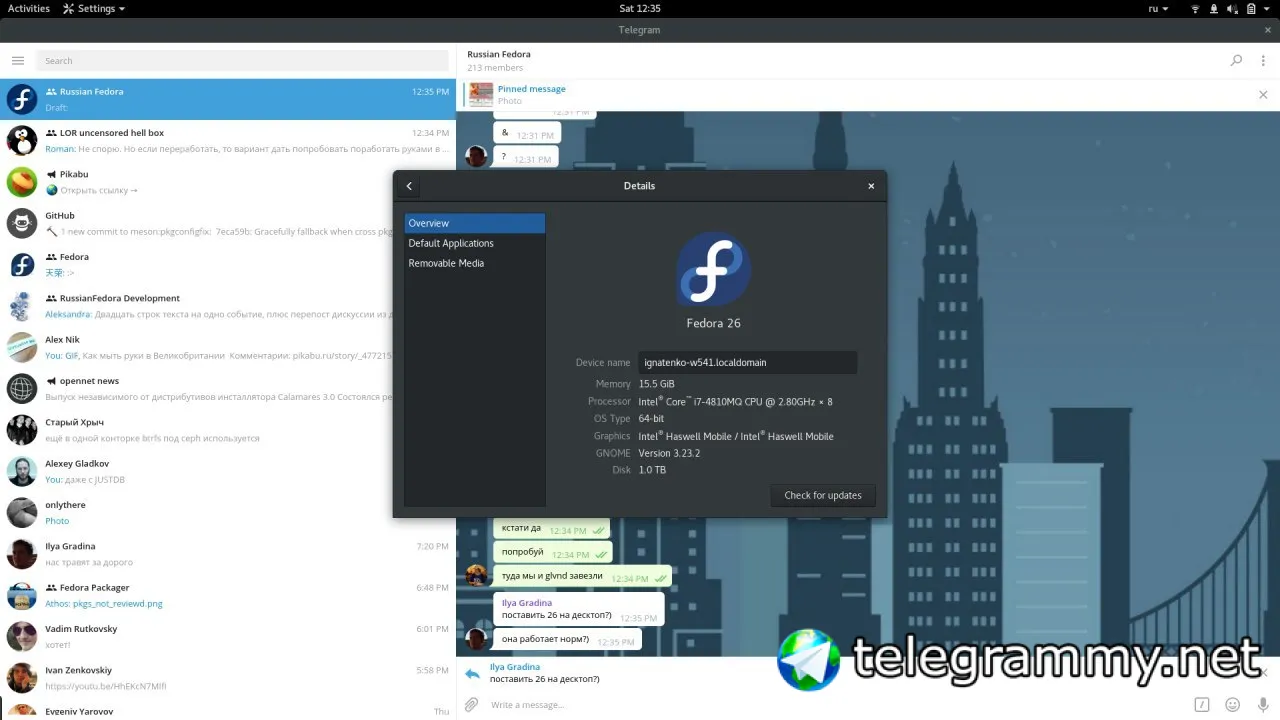Image resolution: width=1280 pixels, height=720 pixels.
Task: Click the Fedora logo in Details
Action: pos(713,268)
